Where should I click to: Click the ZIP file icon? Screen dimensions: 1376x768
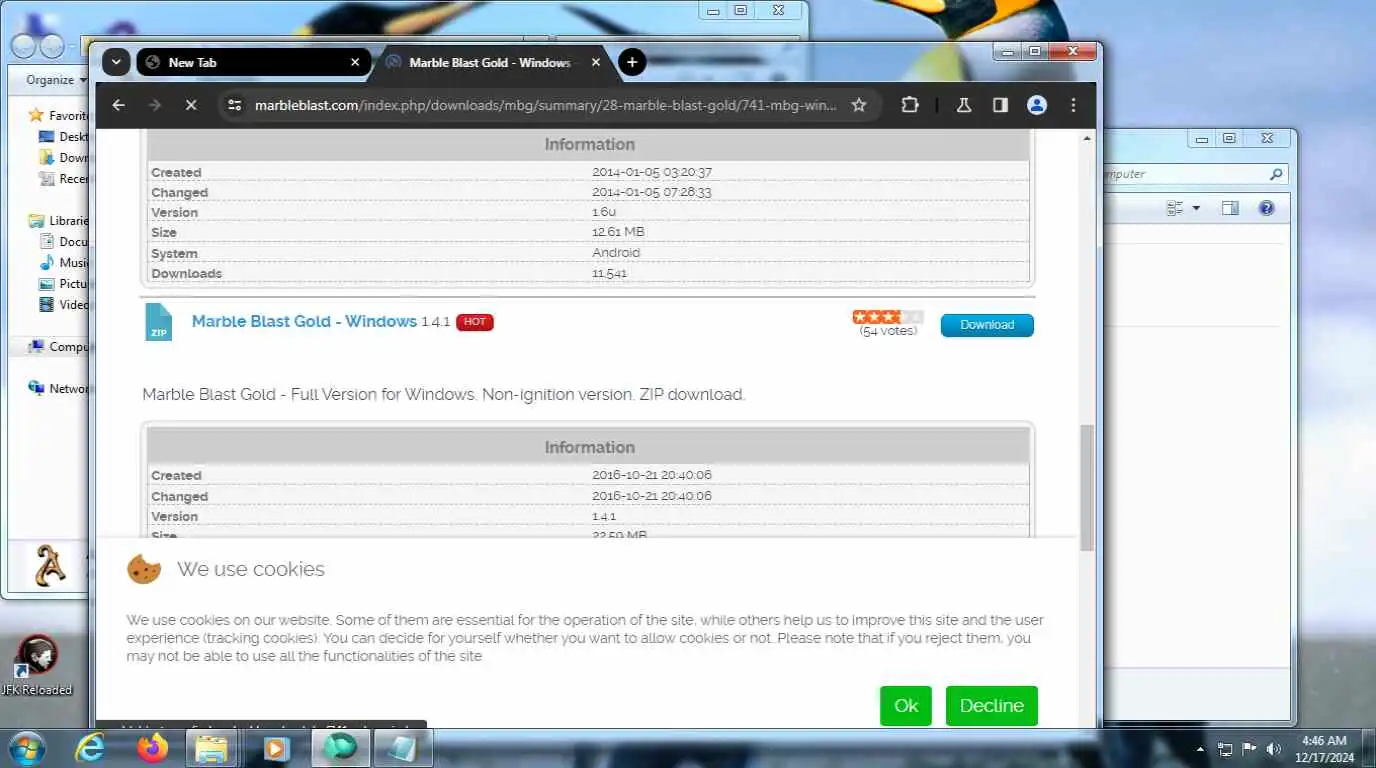click(159, 322)
